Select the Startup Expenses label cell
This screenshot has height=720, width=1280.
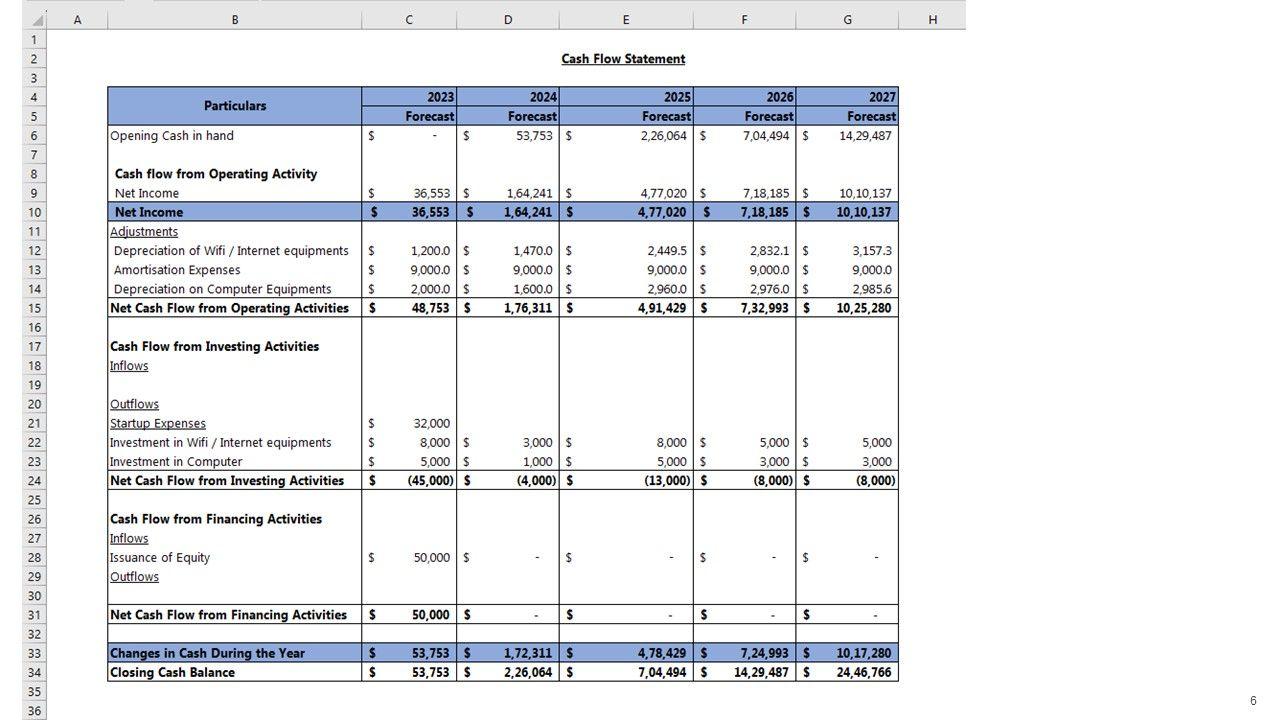[x=158, y=423]
